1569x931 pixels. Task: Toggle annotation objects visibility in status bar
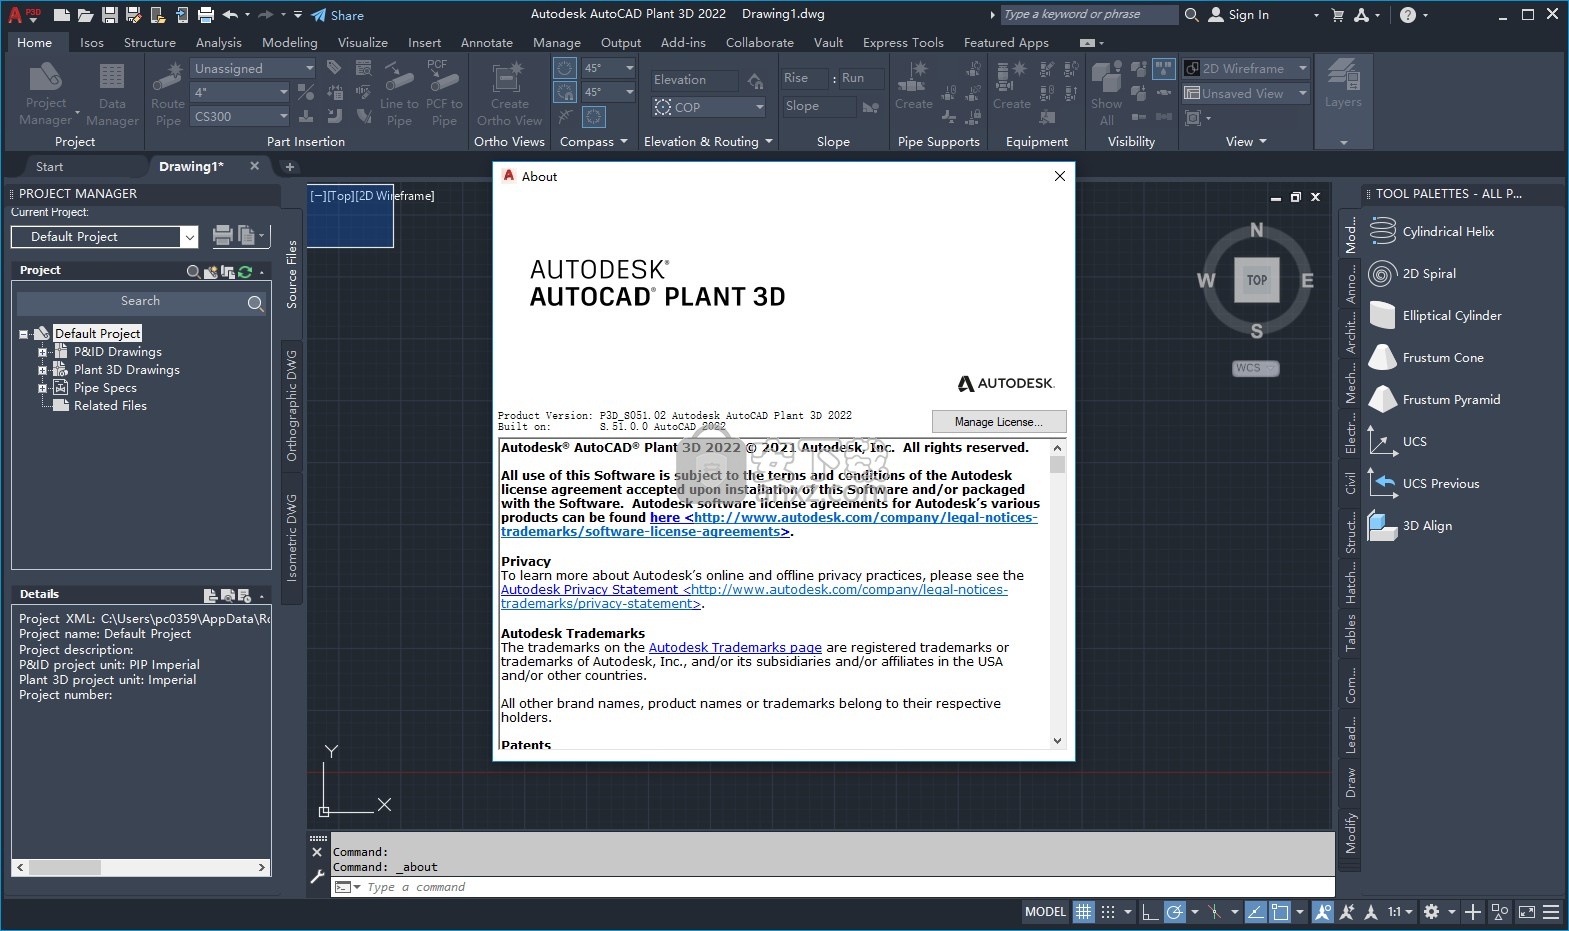(1322, 912)
